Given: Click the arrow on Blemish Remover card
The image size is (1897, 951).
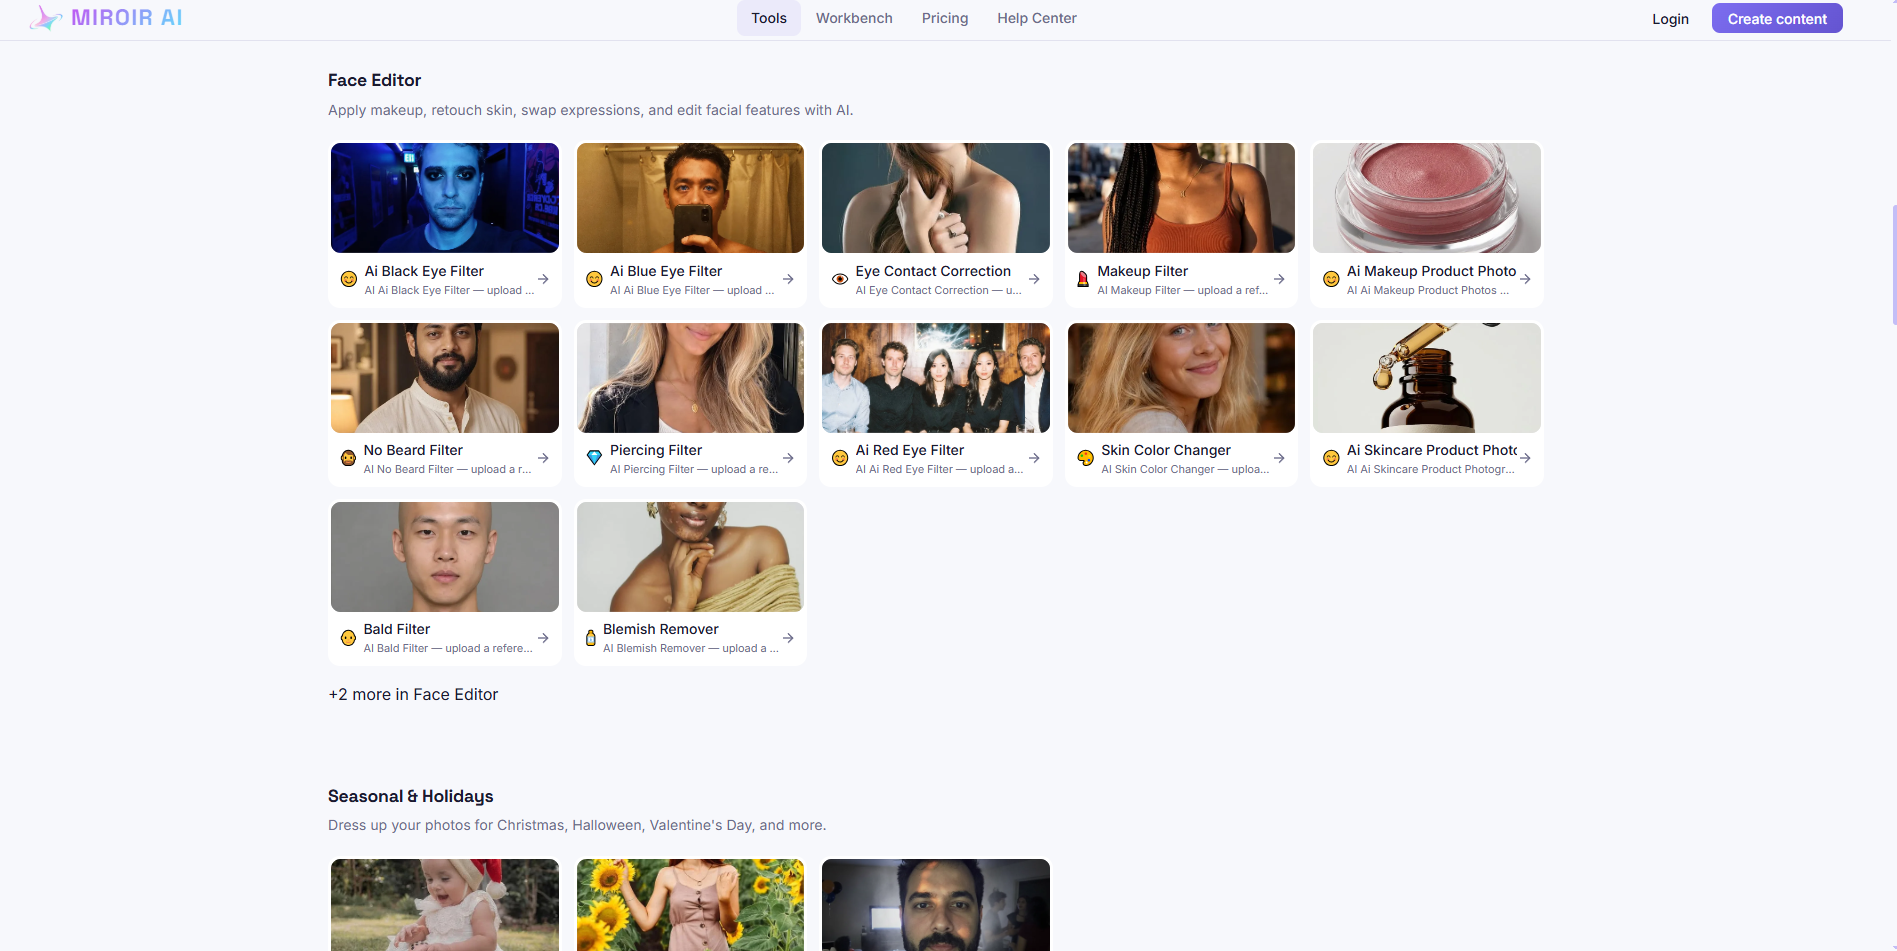Looking at the screenshot, I should coord(788,638).
